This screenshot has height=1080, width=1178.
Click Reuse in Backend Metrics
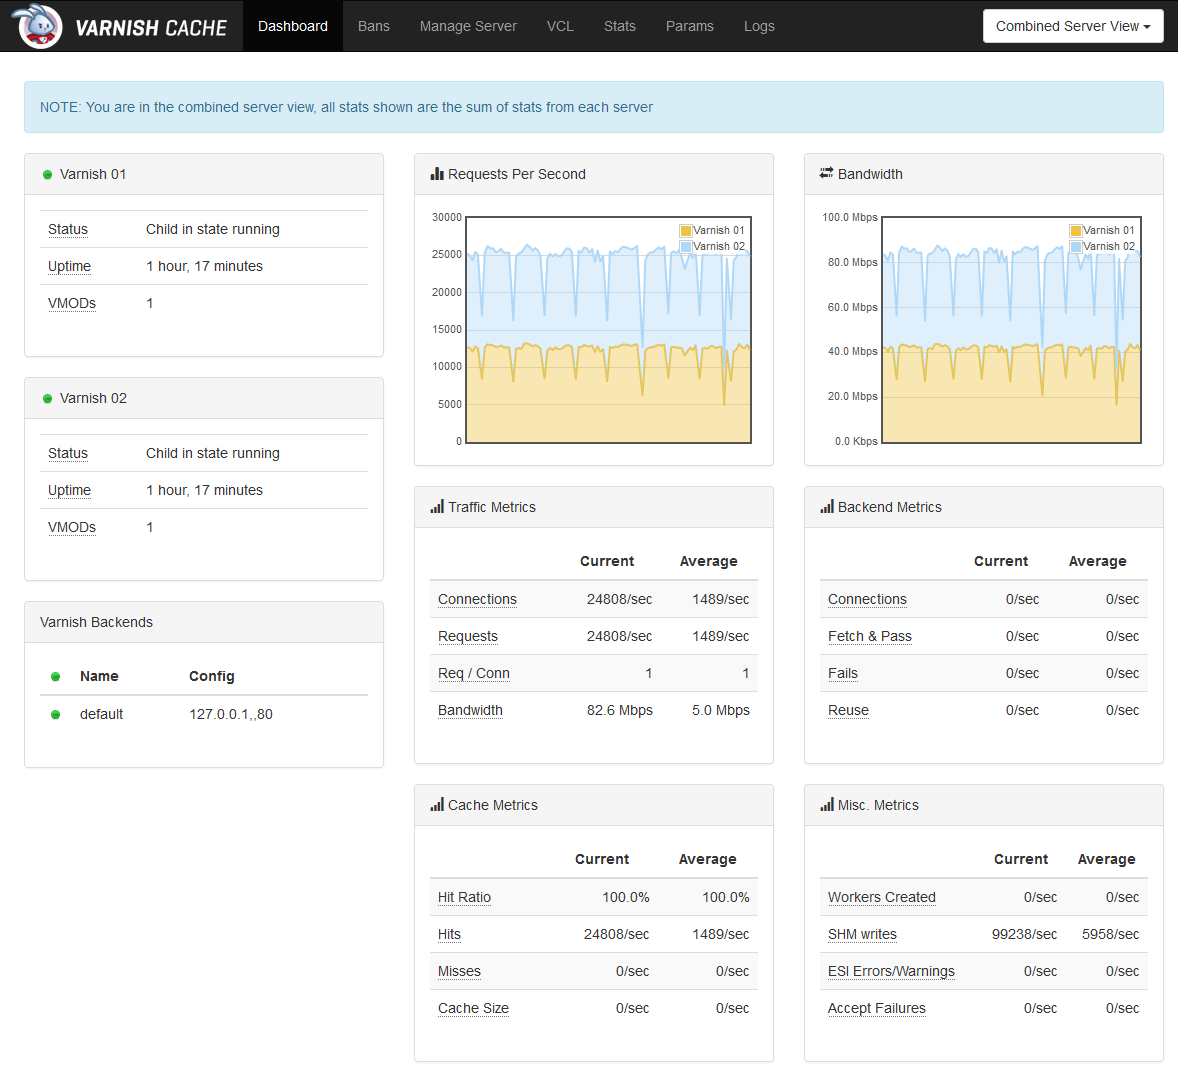coord(848,710)
